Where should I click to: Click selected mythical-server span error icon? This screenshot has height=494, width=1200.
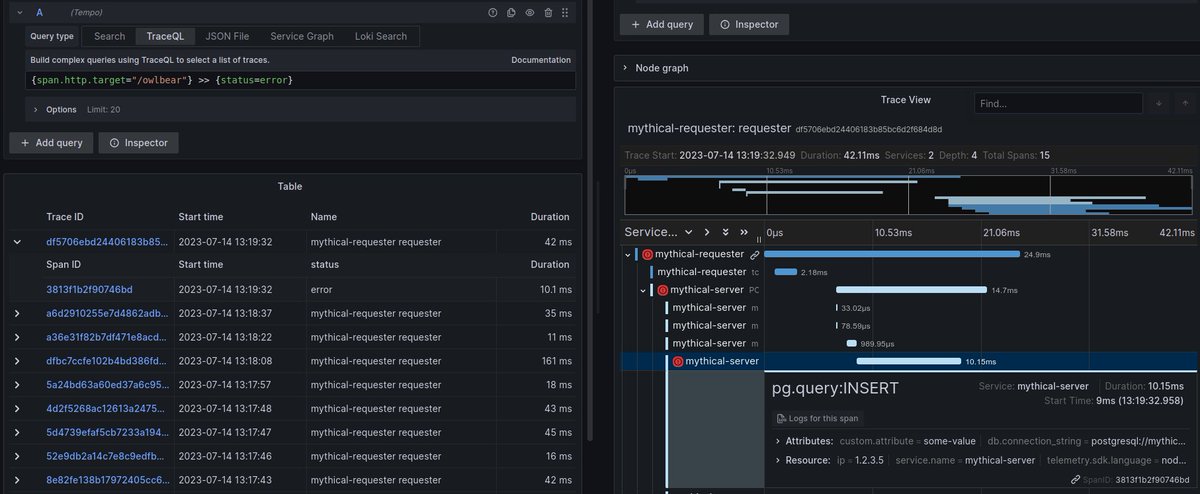pyautogui.click(x=678, y=362)
